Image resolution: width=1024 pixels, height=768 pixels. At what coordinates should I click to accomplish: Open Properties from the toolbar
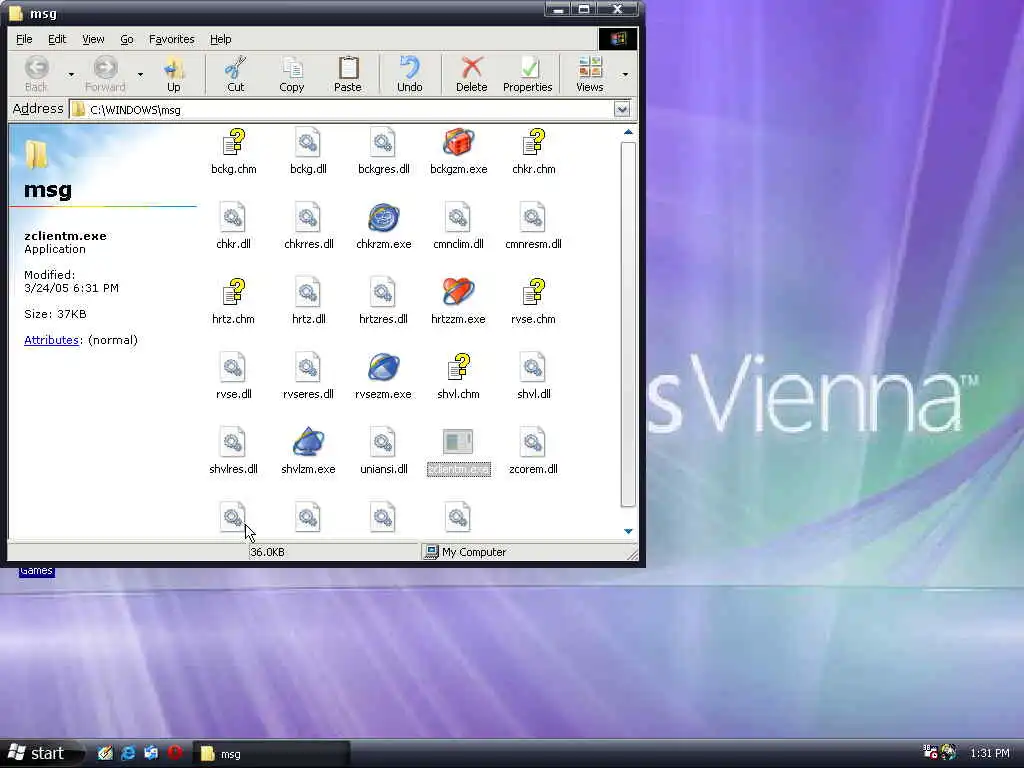pos(528,74)
